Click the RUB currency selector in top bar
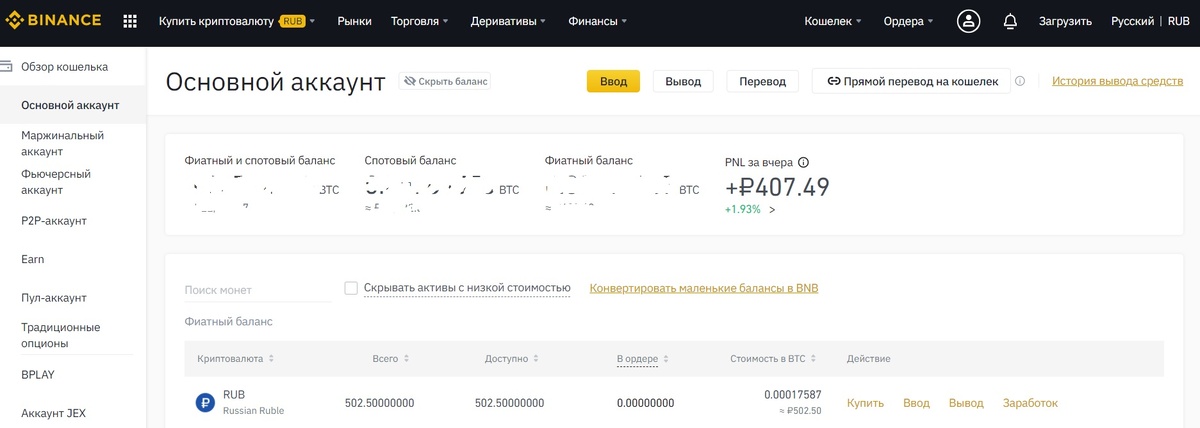The image size is (1200, 428). click(1178, 21)
